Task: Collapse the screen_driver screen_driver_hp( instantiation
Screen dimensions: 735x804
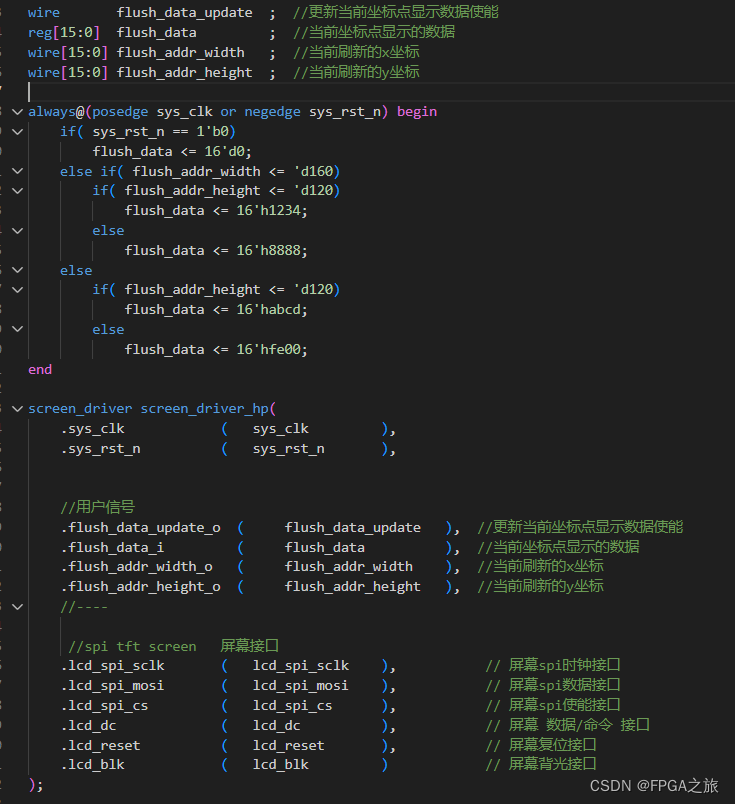Action: [x=17, y=409]
